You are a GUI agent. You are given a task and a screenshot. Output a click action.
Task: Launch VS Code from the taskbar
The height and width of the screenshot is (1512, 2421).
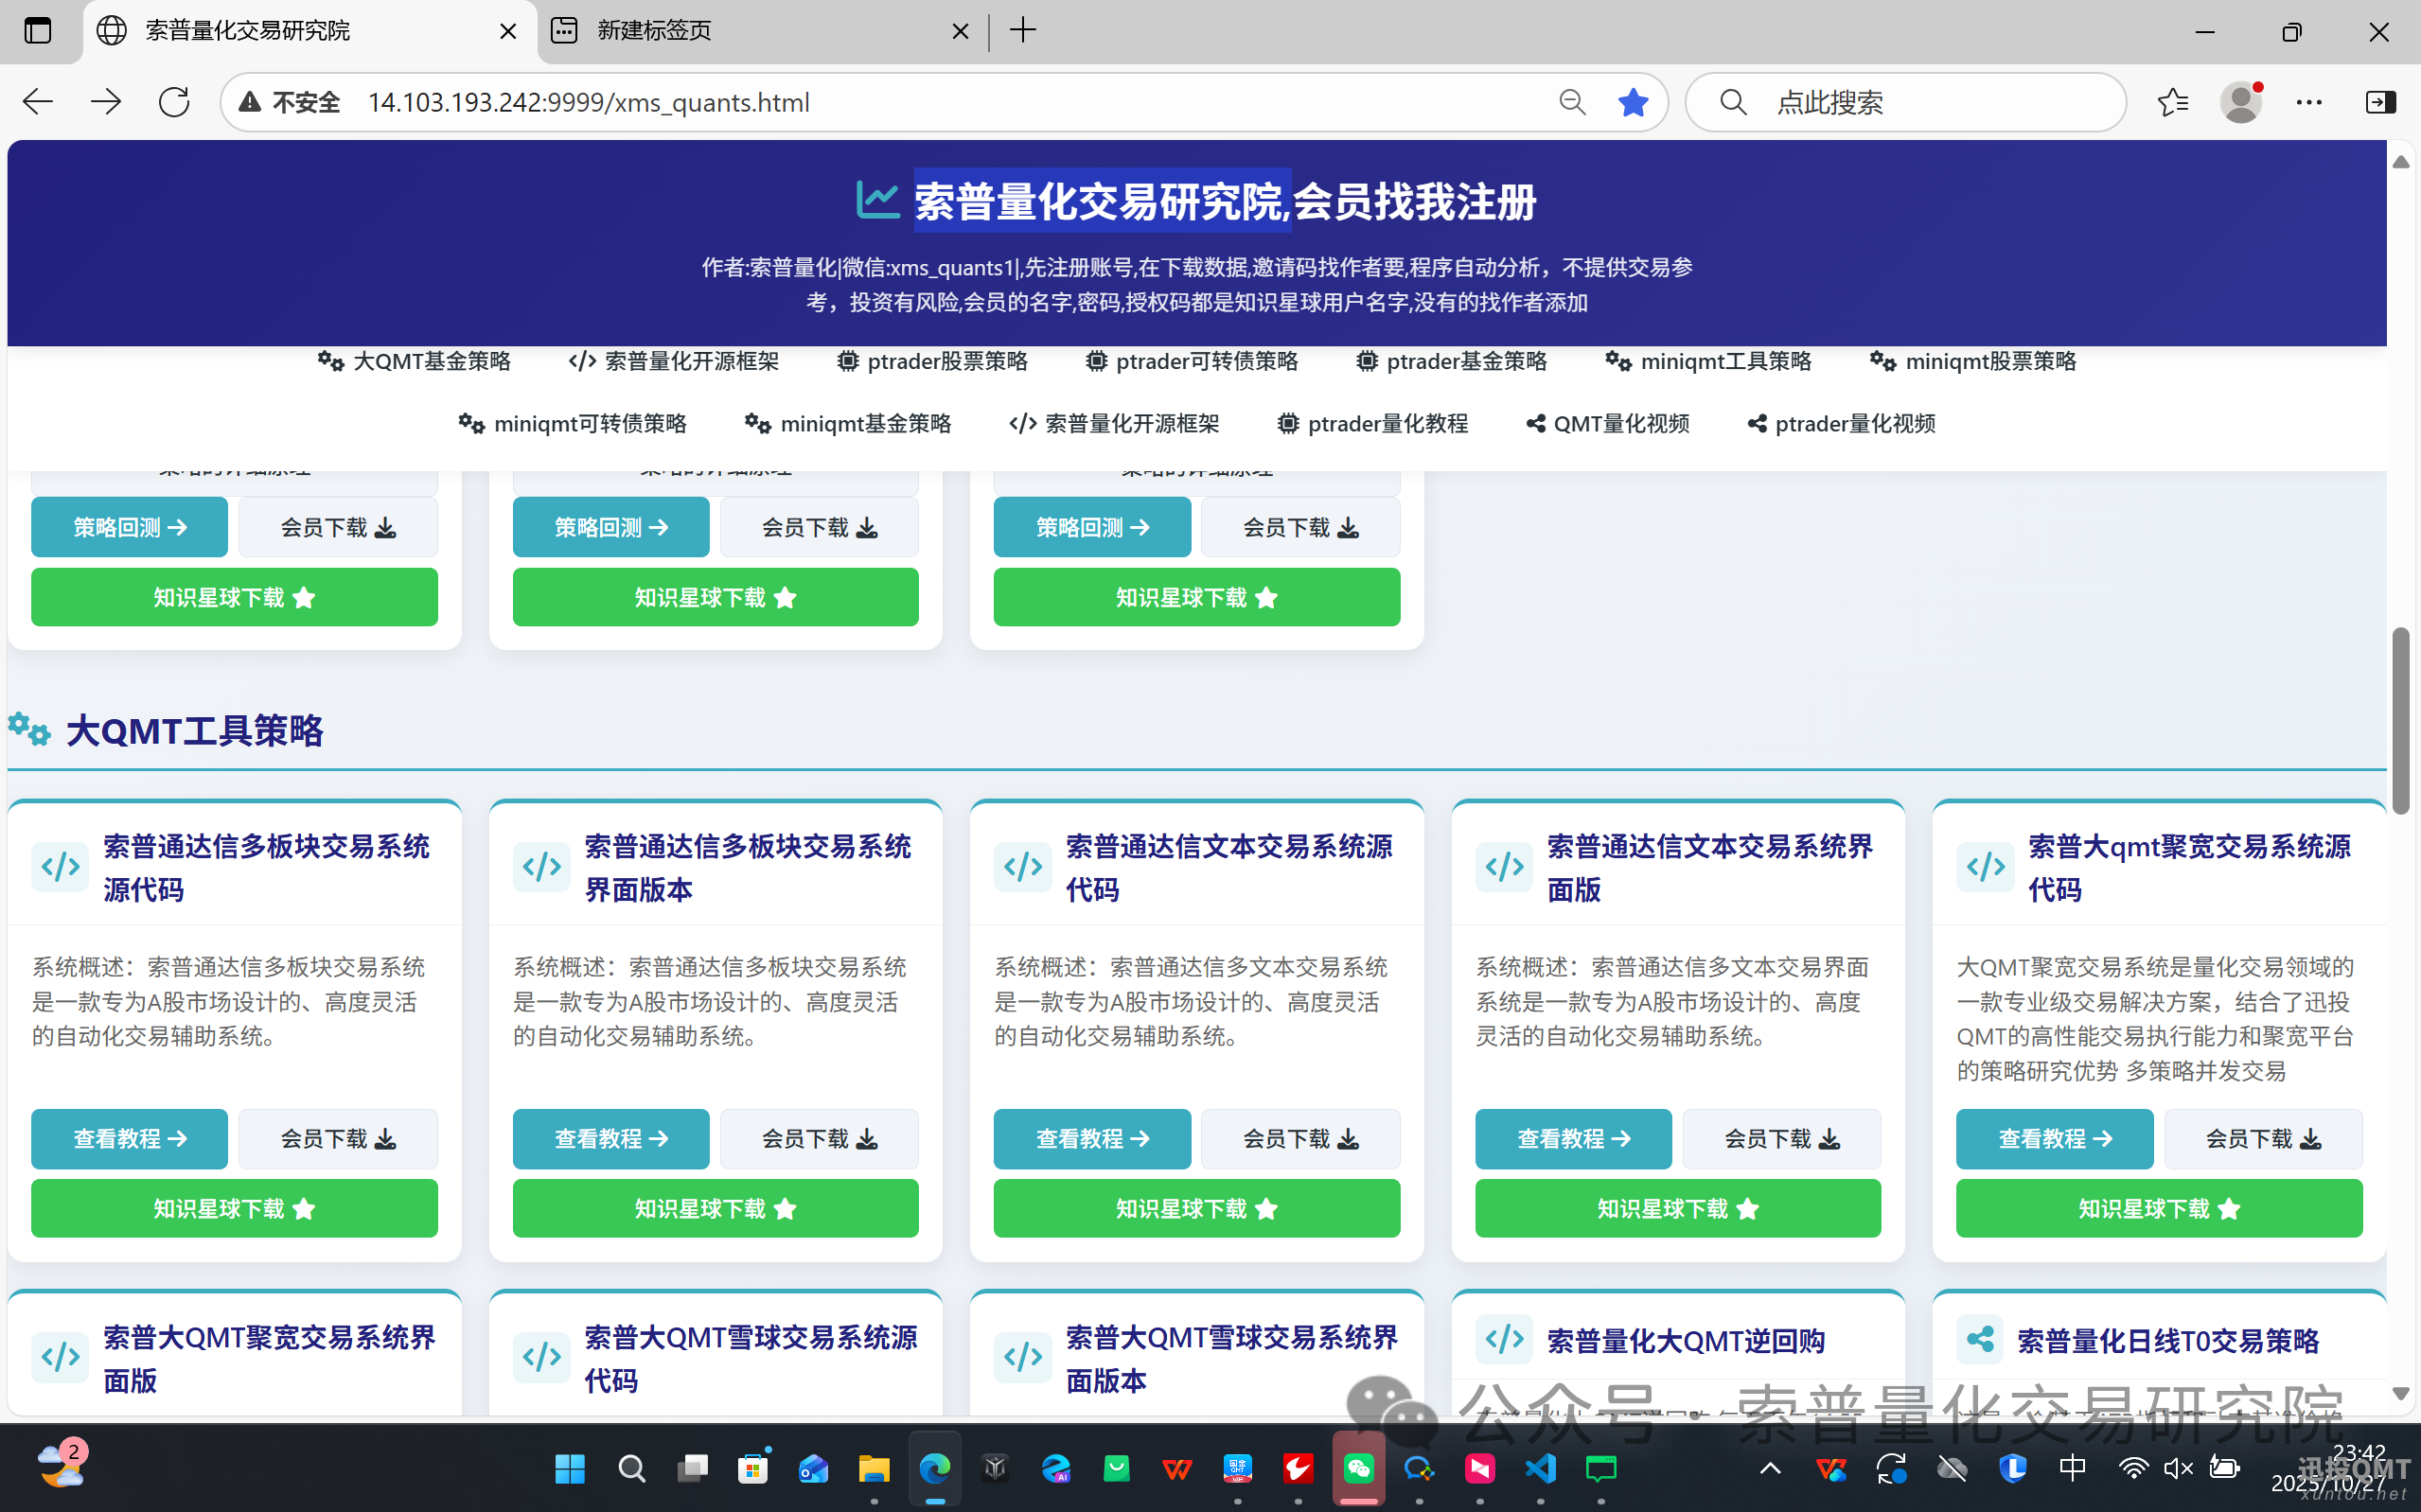click(x=1540, y=1468)
